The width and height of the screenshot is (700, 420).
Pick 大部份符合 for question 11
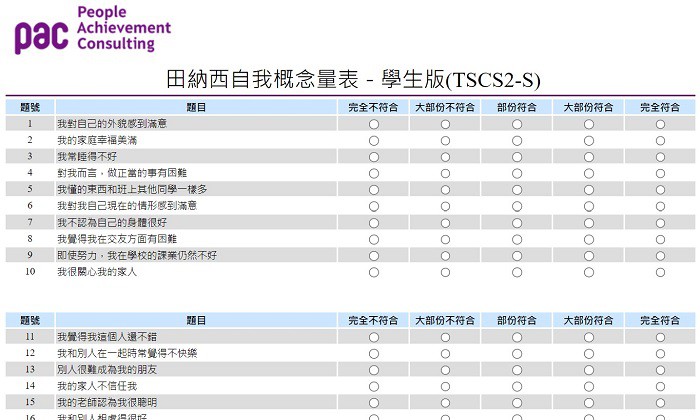pos(589,337)
